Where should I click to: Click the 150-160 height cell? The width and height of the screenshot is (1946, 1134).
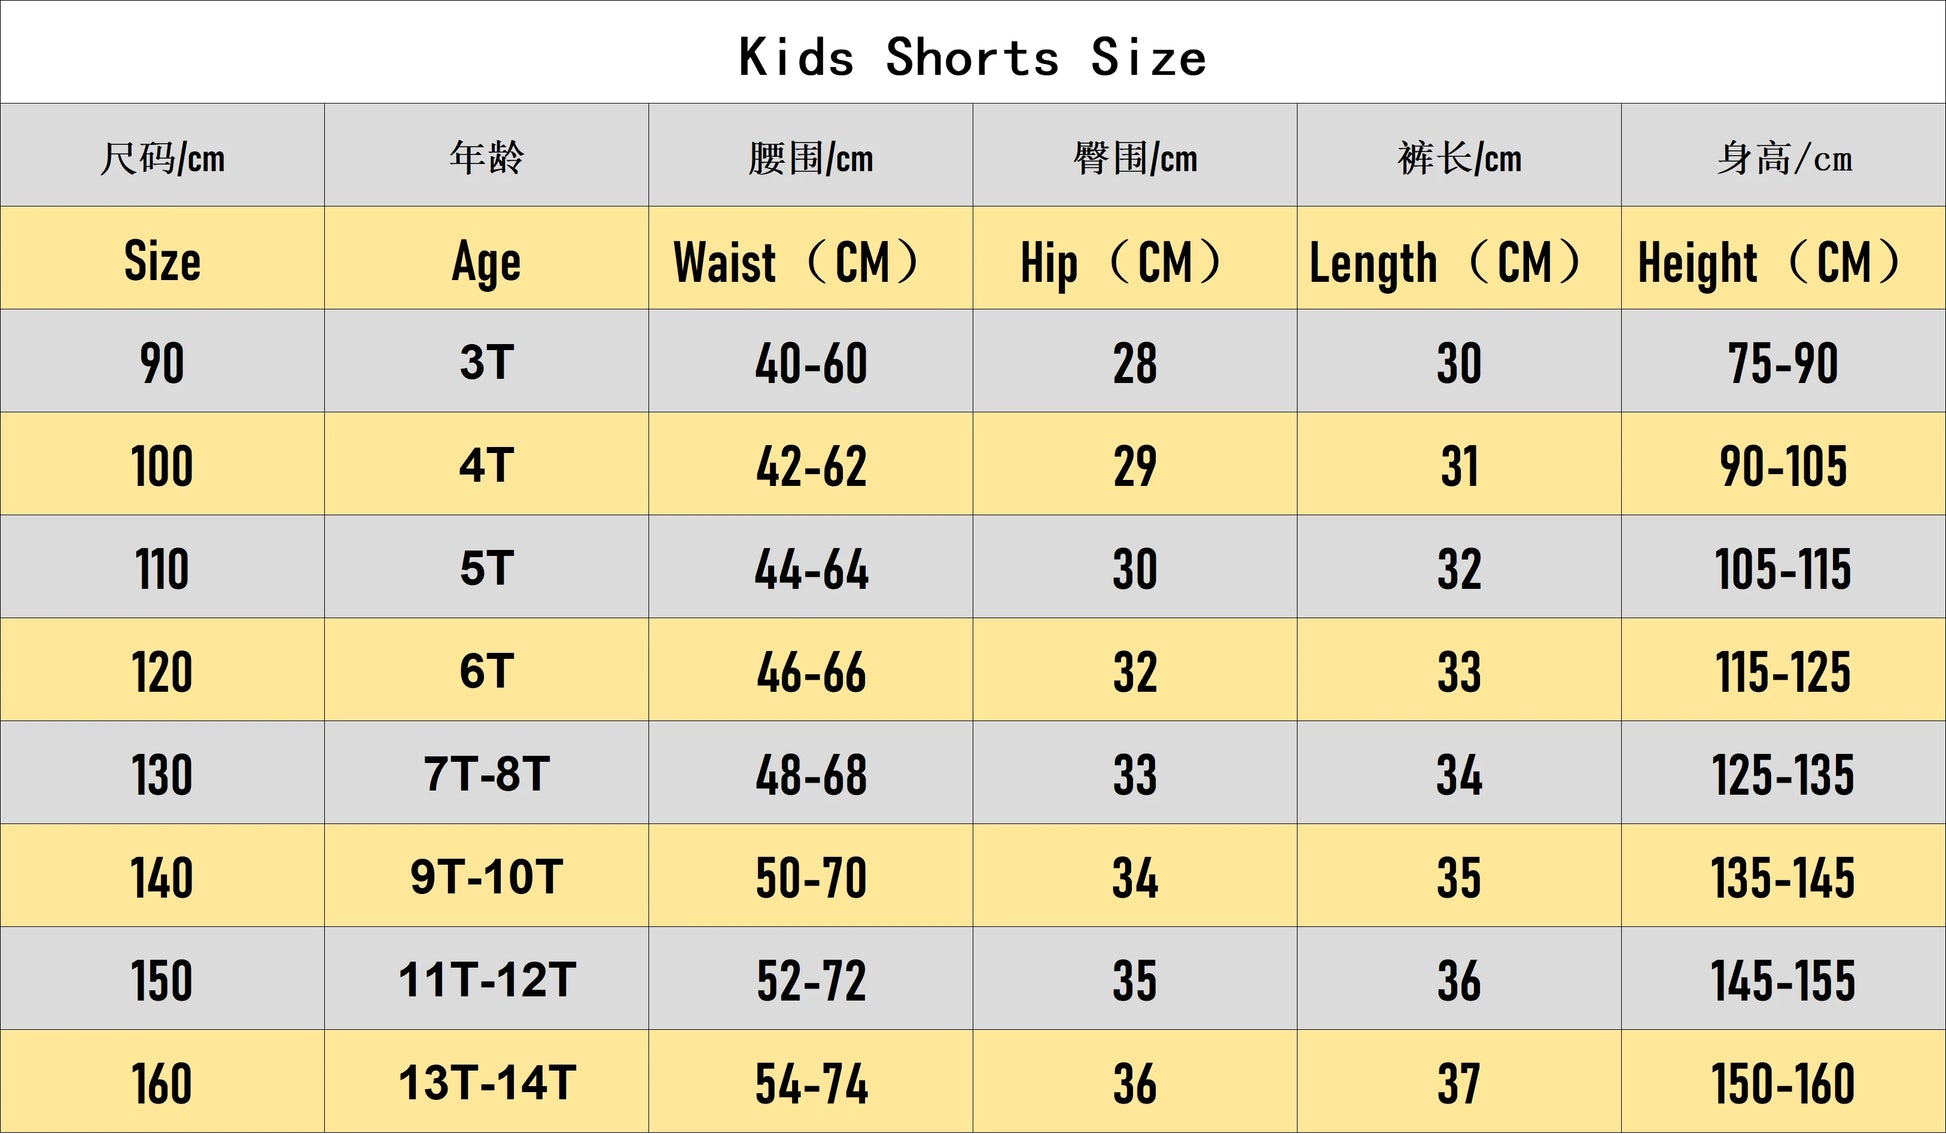tap(1783, 1082)
